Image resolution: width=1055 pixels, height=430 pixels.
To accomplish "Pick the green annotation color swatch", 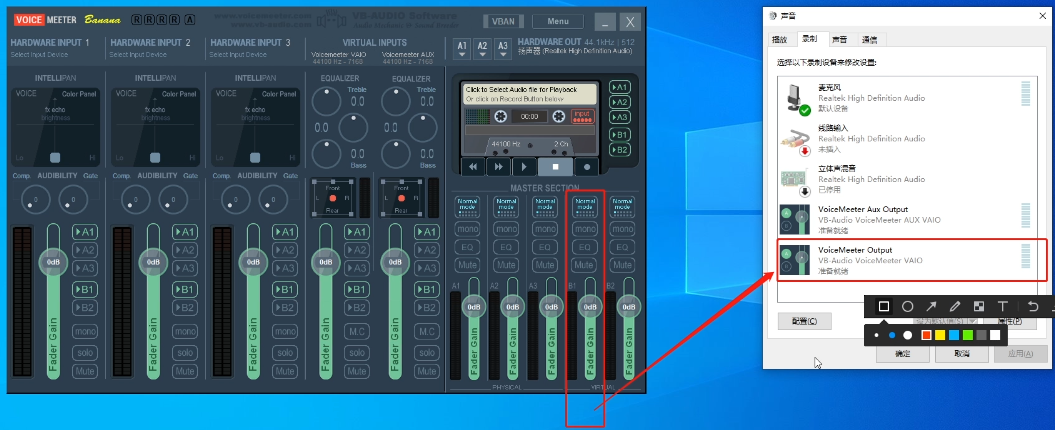I will (967, 335).
